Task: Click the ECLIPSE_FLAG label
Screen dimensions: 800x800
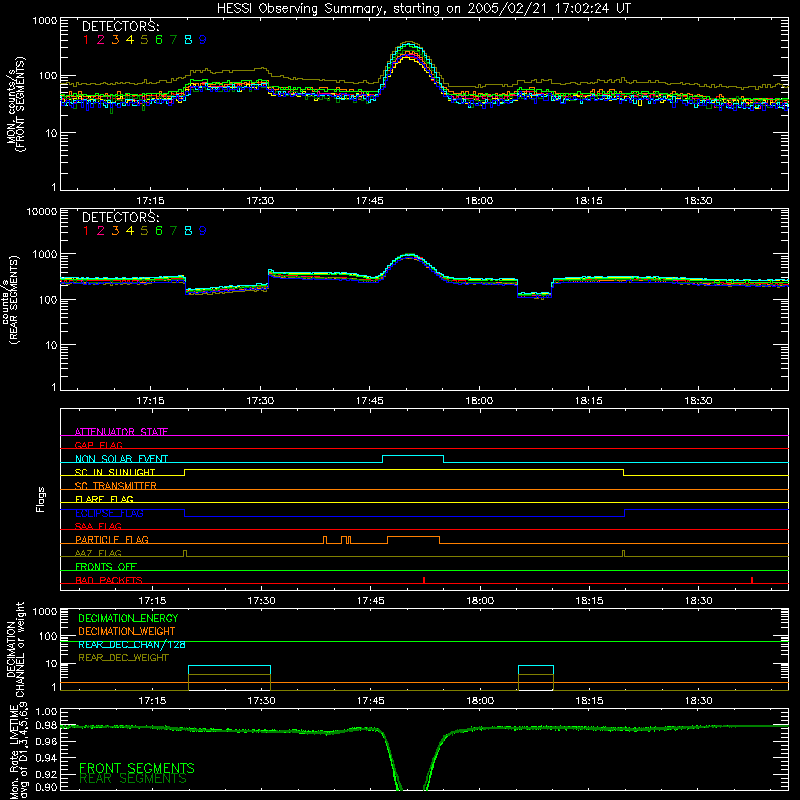Action: [x=109, y=513]
